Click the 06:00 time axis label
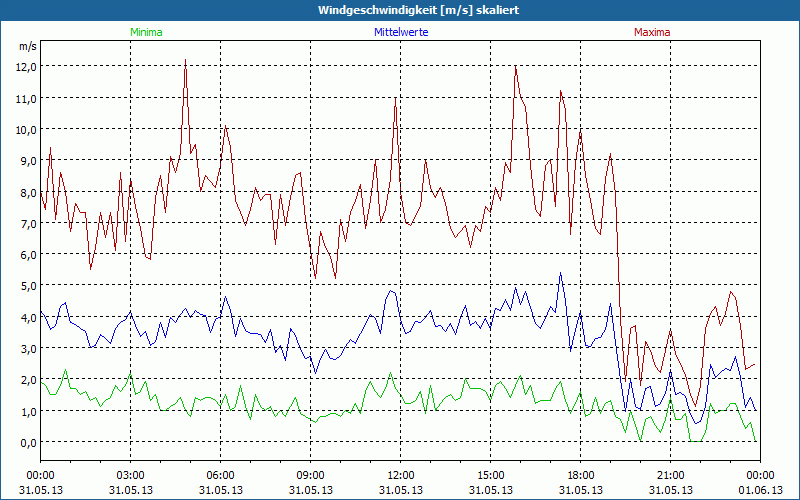 pos(220,476)
